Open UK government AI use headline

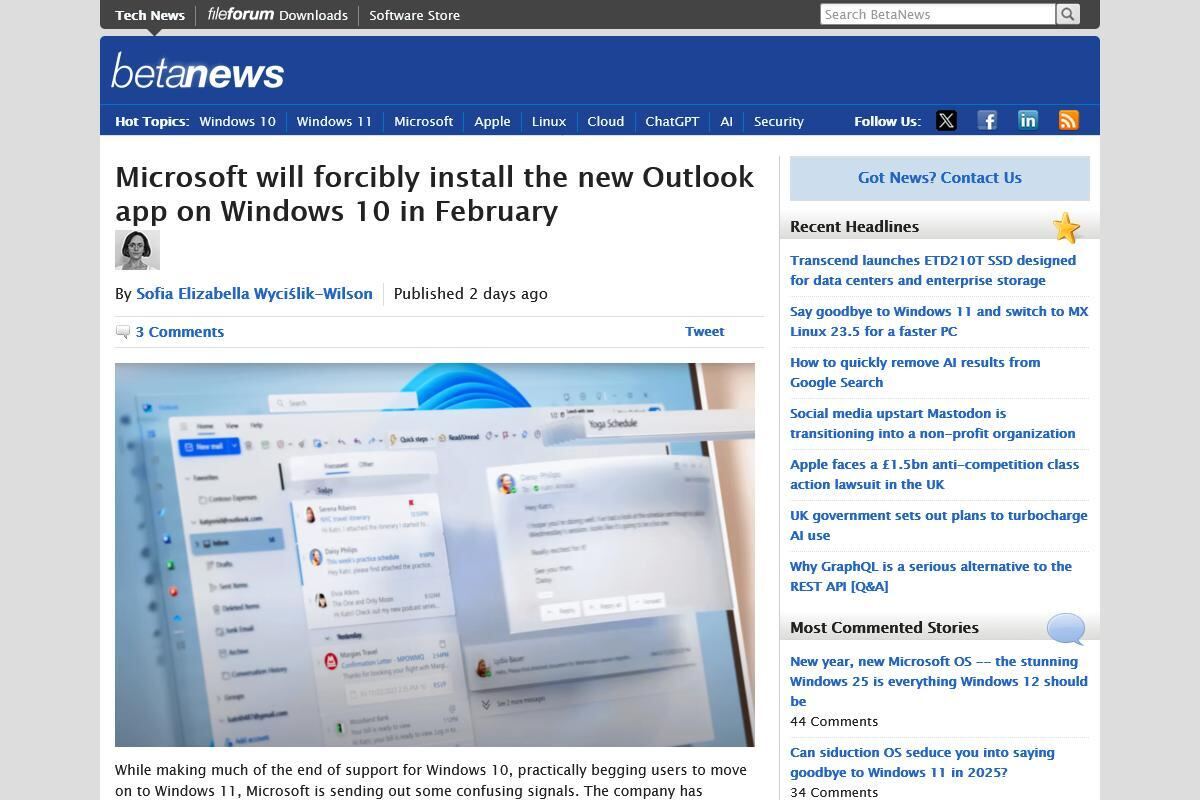pos(938,525)
